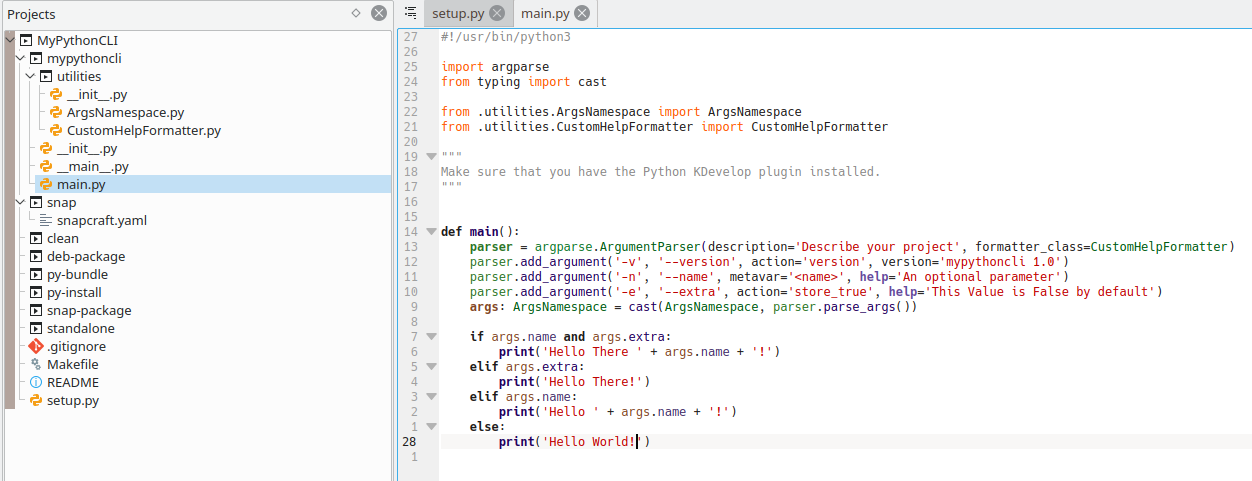The image size is (1252, 481).
Task: Fold the 'if args.name and args.extra' block arrow
Action: click(x=430, y=337)
